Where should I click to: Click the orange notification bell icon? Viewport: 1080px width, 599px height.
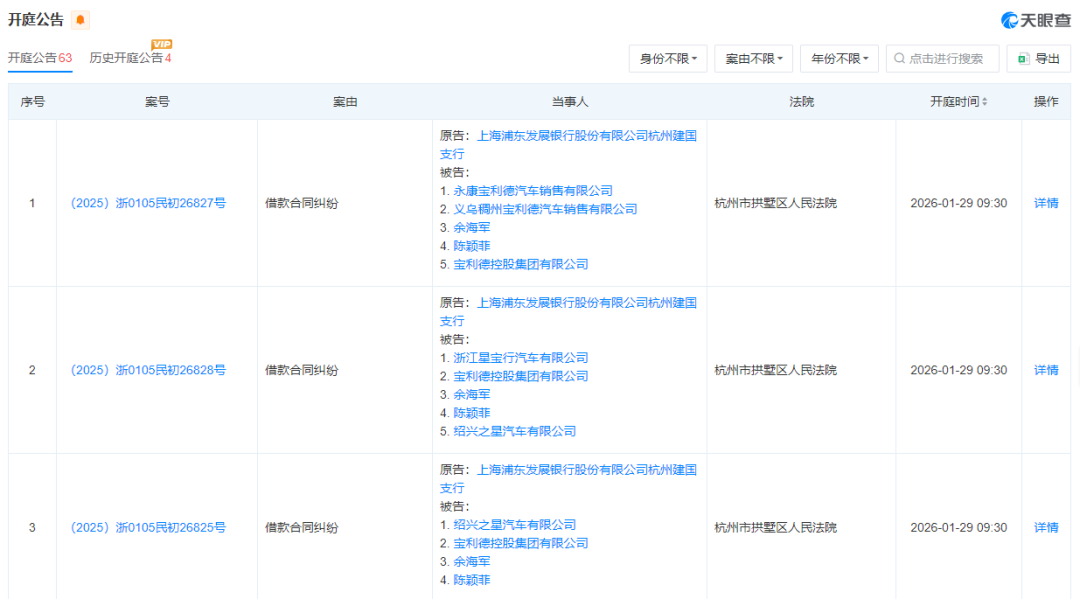(x=81, y=20)
